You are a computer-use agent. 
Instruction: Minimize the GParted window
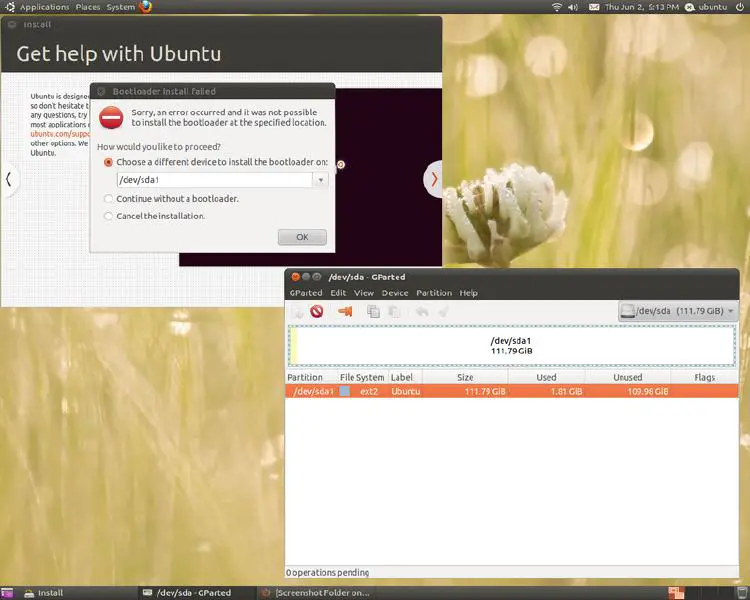coord(306,277)
